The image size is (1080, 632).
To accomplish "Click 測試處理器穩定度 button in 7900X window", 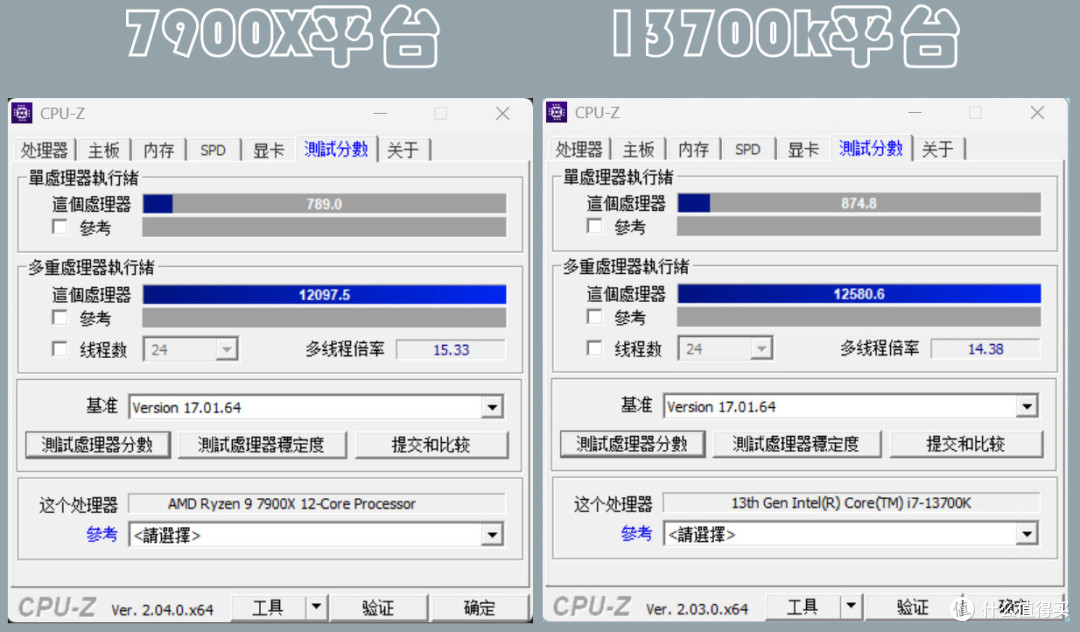I will [262, 445].
